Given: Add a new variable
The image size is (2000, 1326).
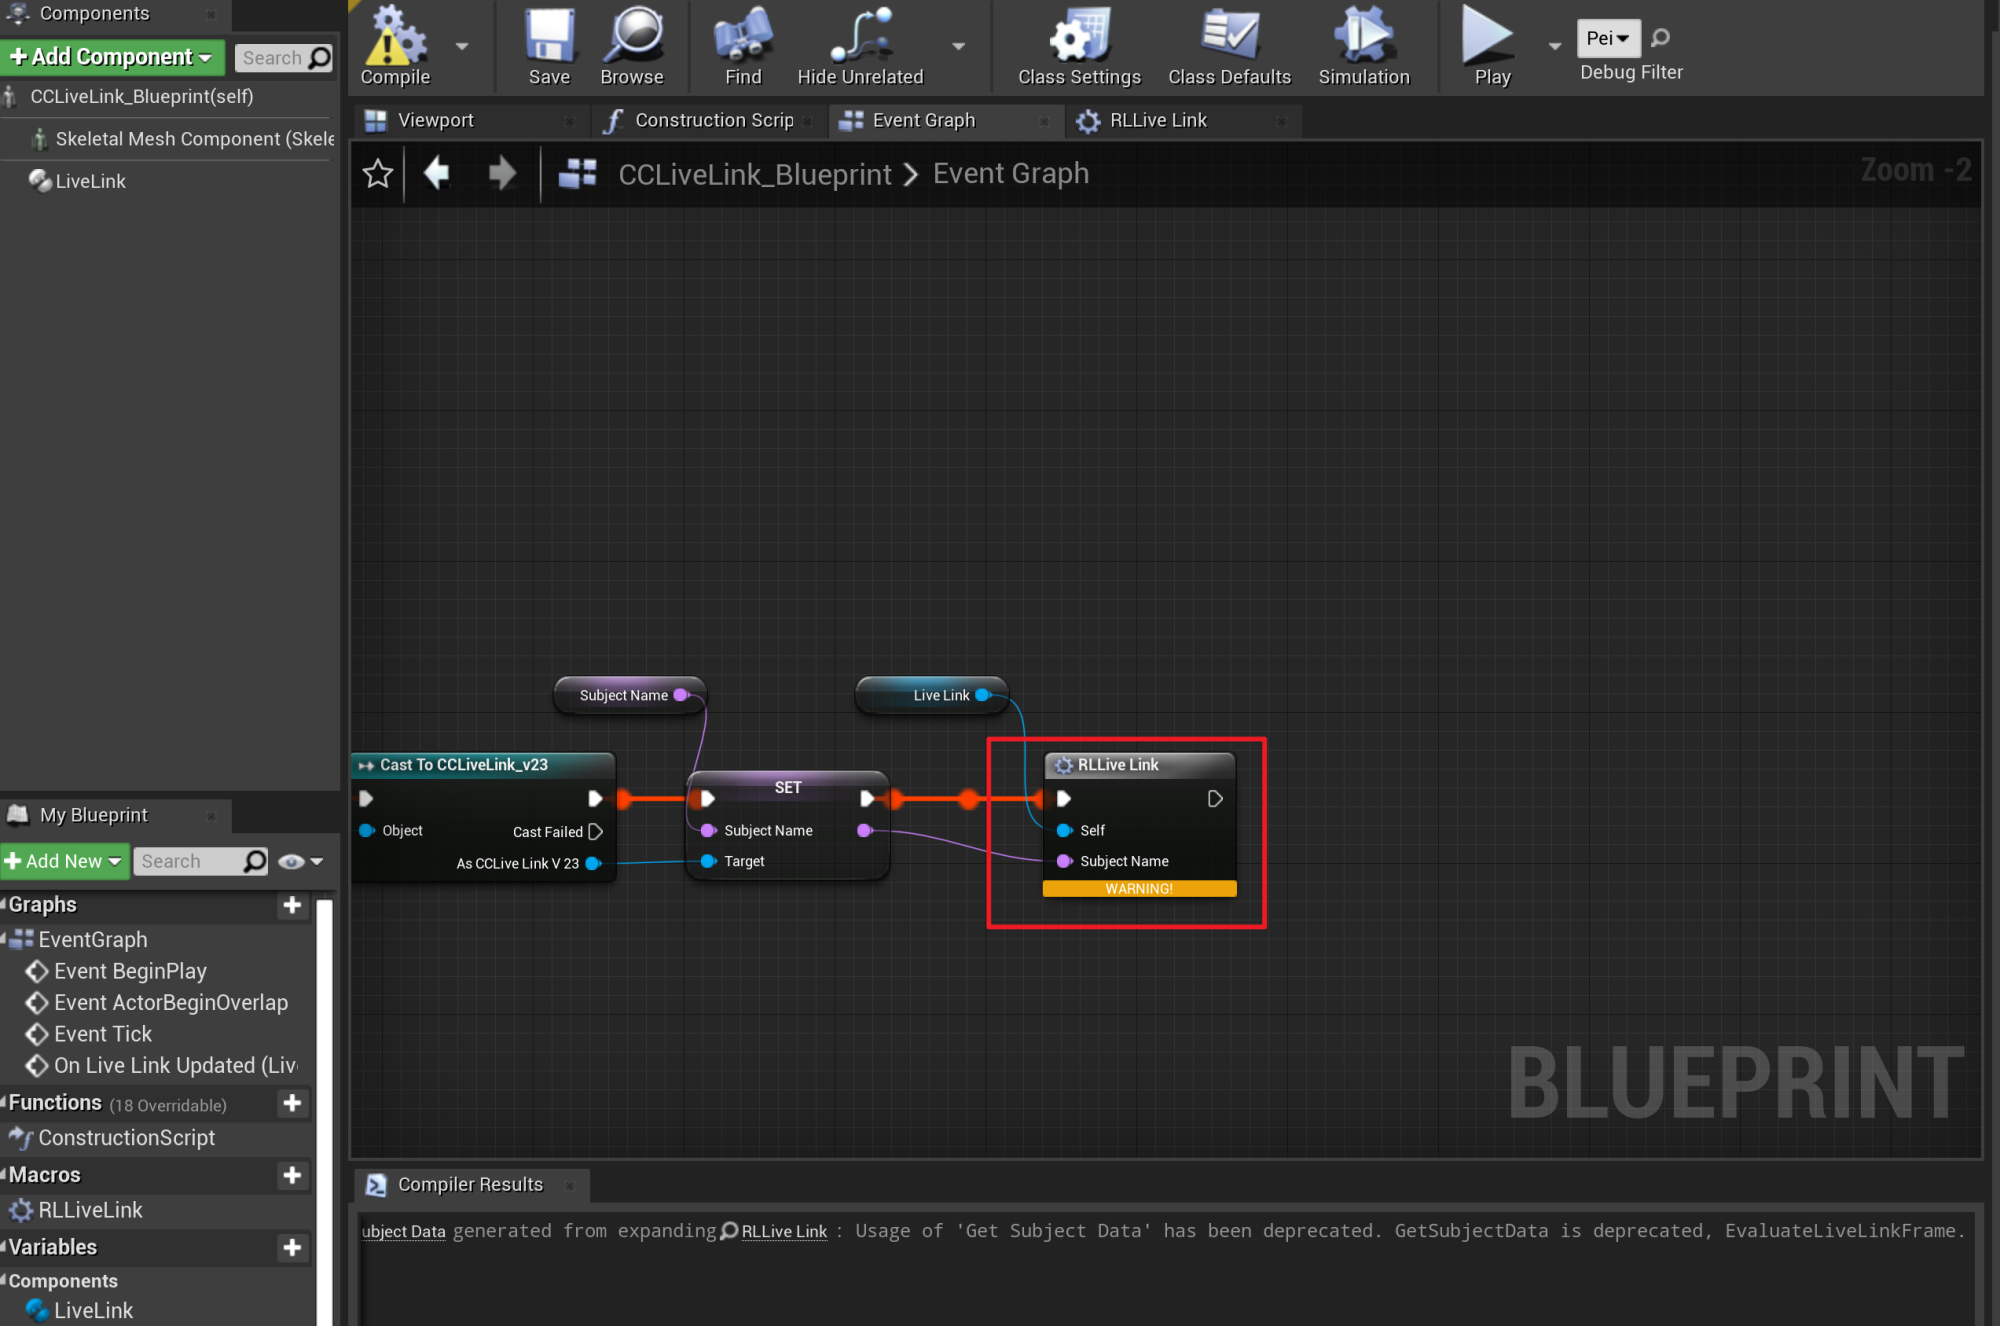Looking at the screenshot, I should click(292, 1247).
